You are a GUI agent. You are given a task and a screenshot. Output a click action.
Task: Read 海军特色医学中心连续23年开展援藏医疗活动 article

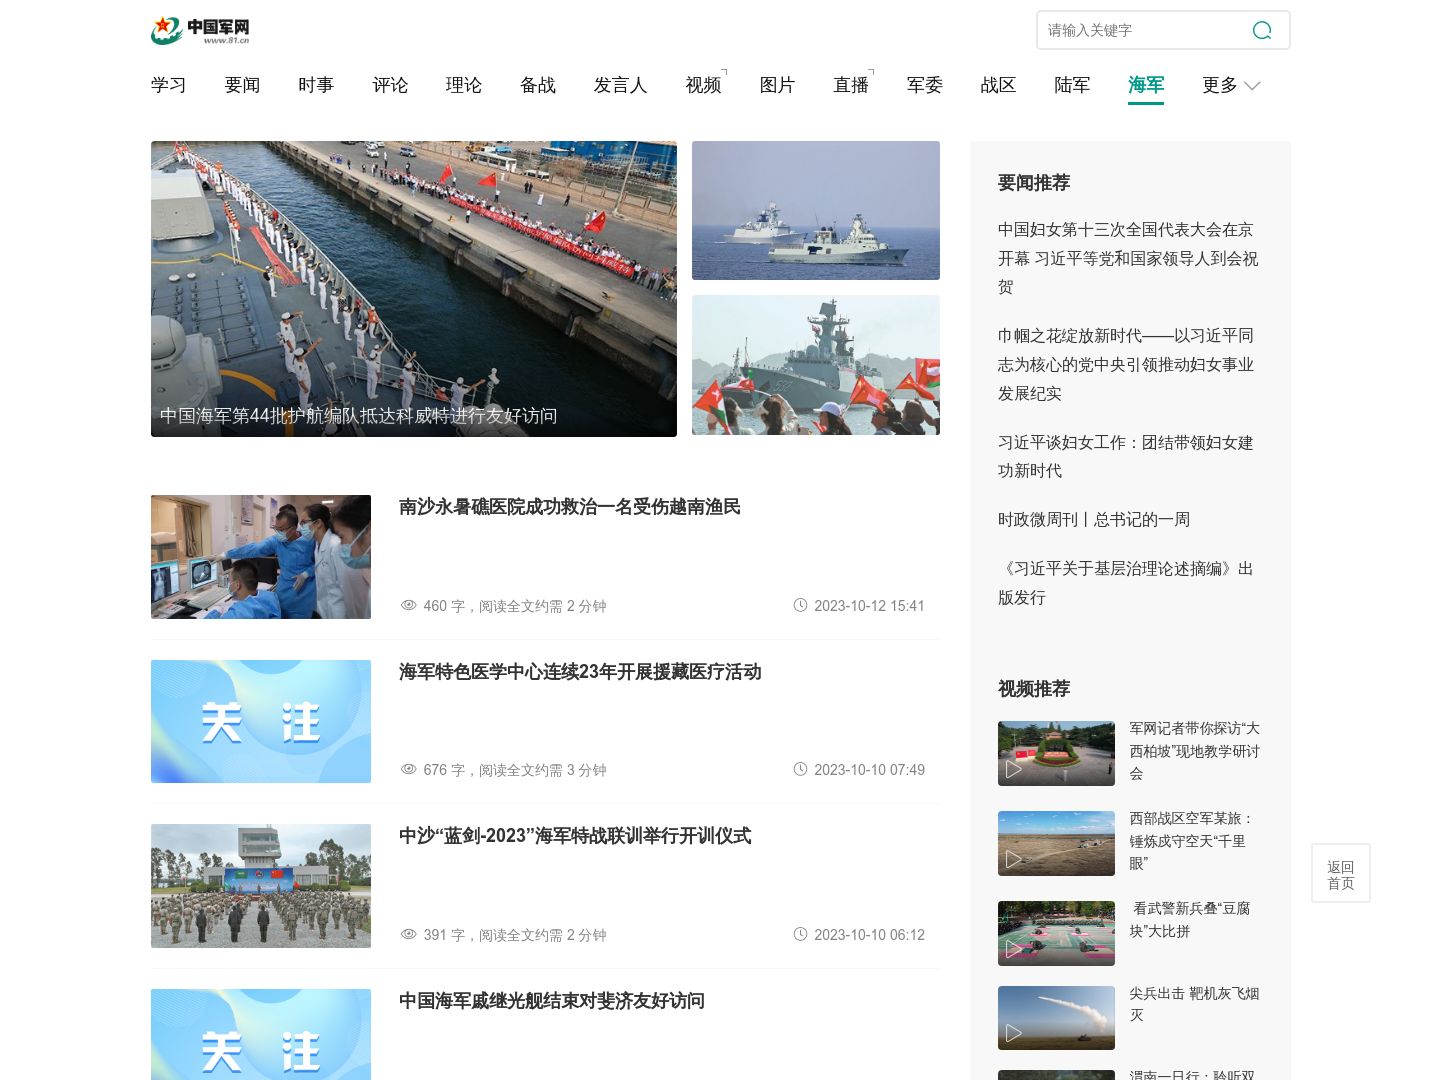pyautogui.click(x=580, y=672)
